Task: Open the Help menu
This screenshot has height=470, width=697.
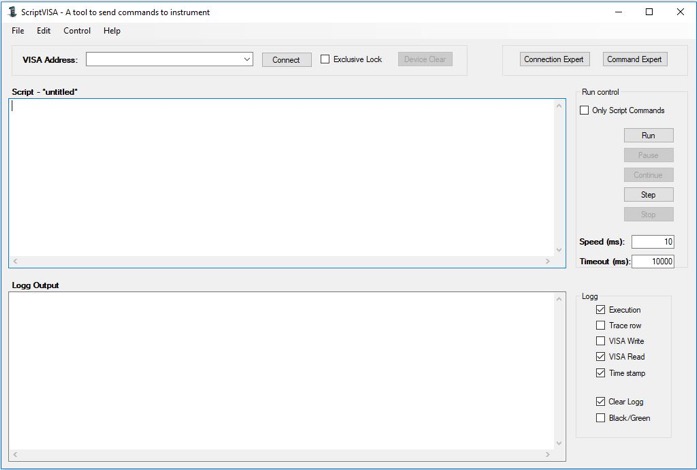Action: [x=112, y=31]
